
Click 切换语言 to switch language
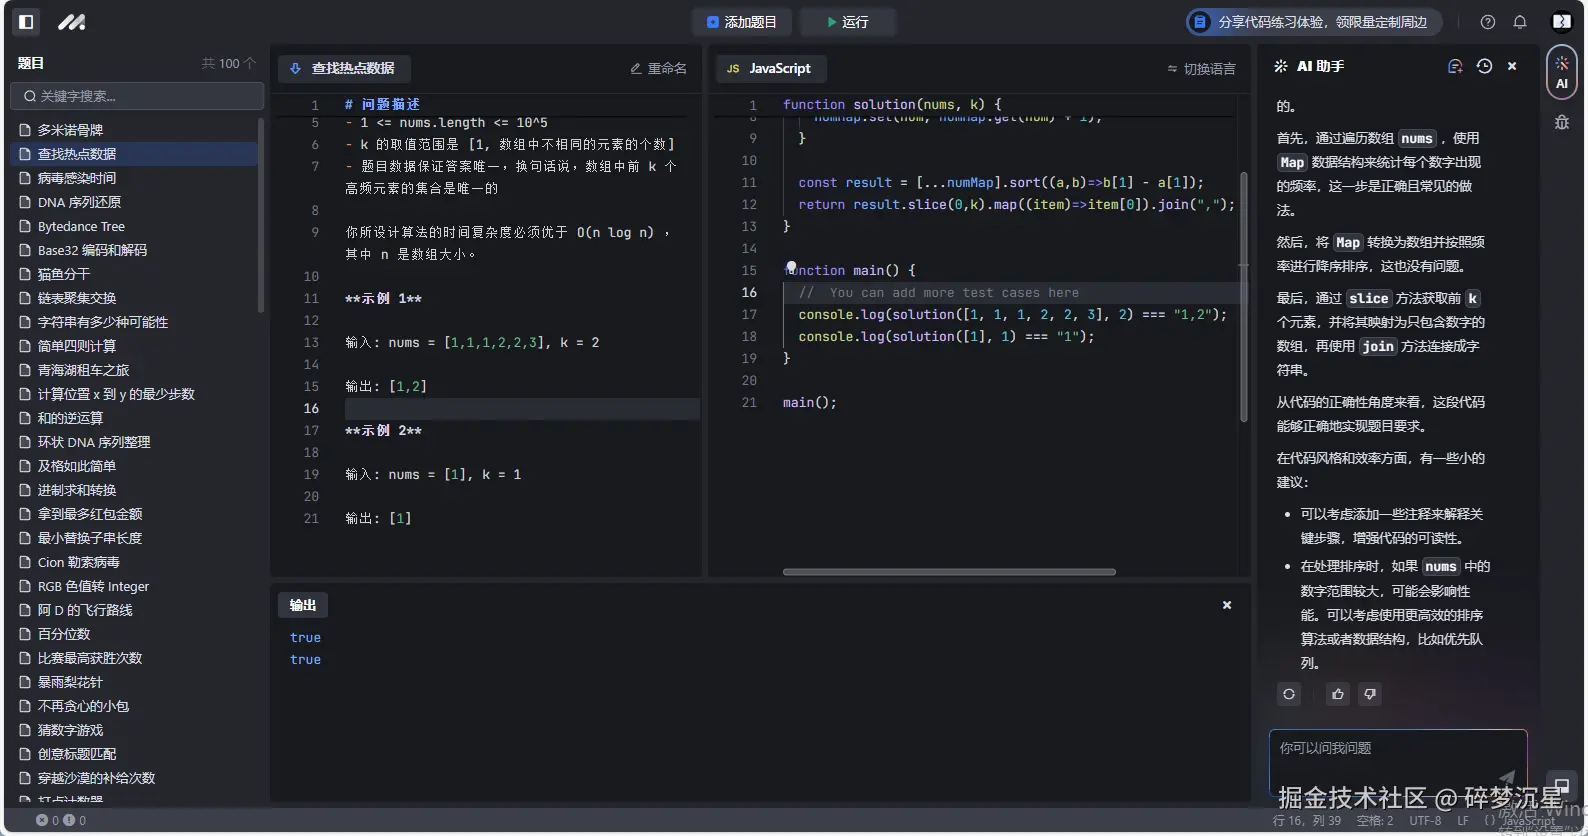tap(1201, 68)
